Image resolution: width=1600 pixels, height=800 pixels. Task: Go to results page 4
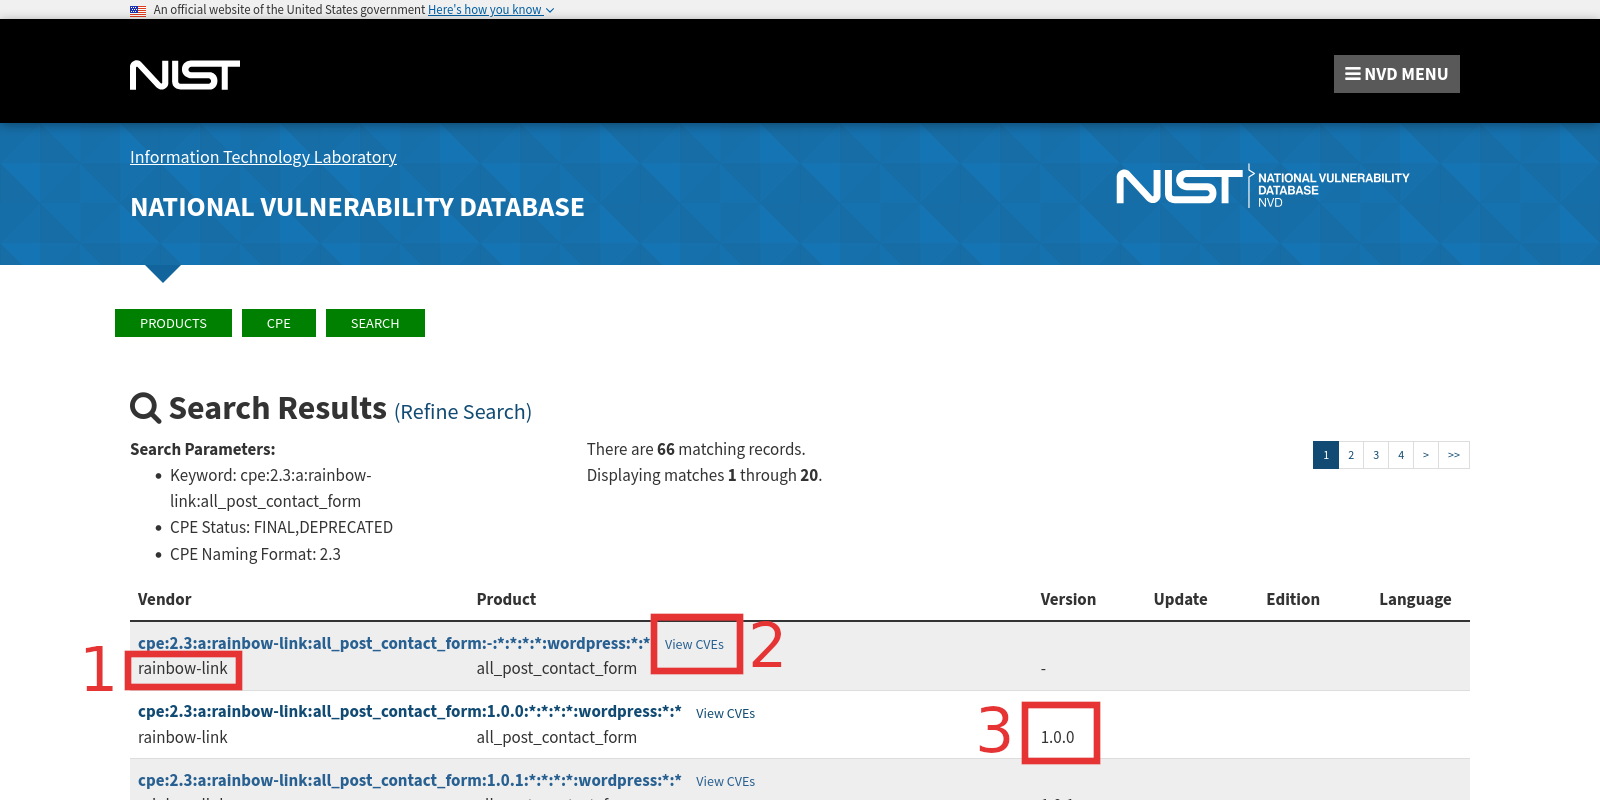1401,455
